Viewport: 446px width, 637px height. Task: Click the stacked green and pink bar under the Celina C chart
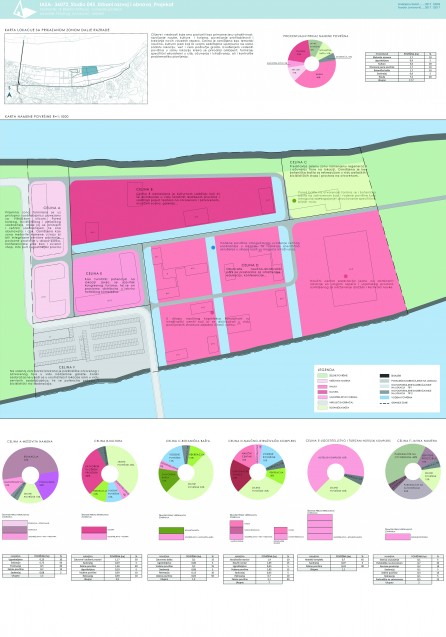click(171, 533)
